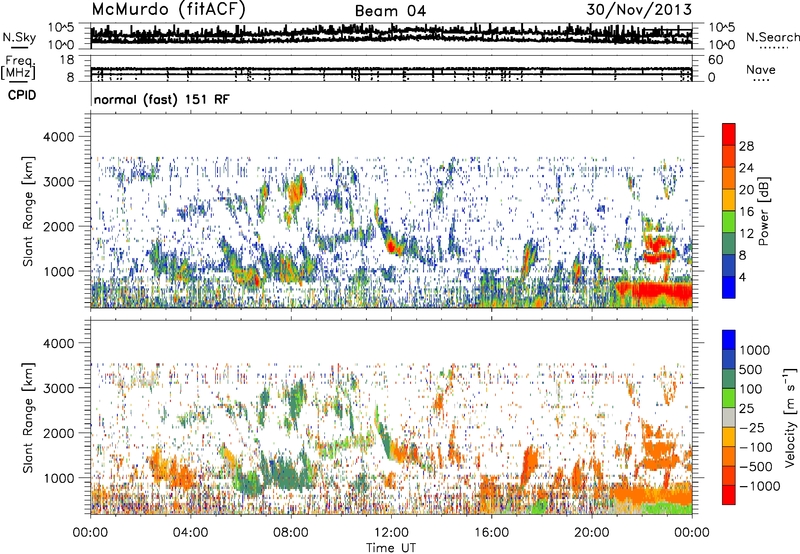Click red segment of power colorbar

(x=729, y=134)
